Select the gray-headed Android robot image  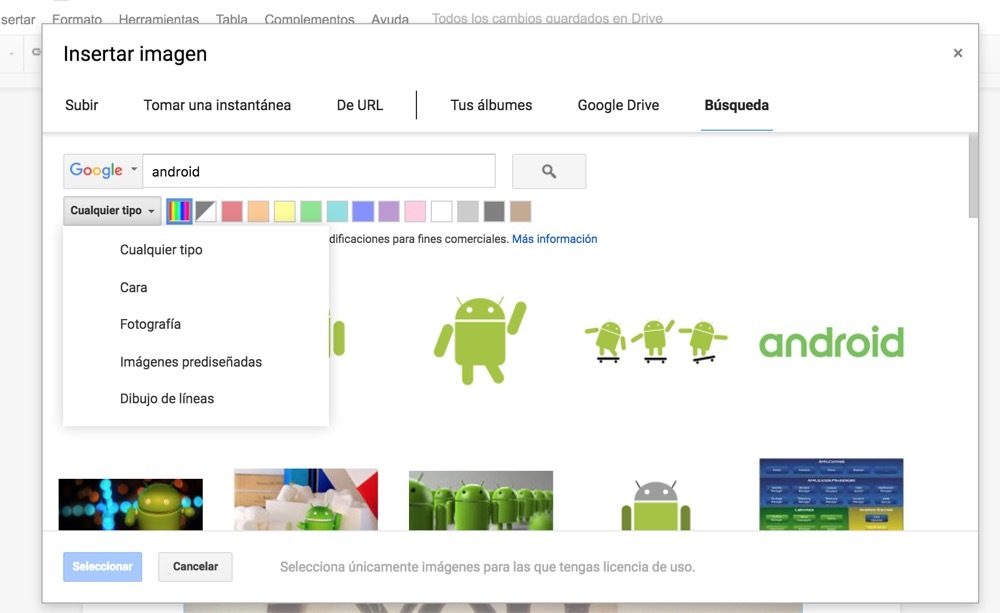pyautogui.click(x=656, y=505)
